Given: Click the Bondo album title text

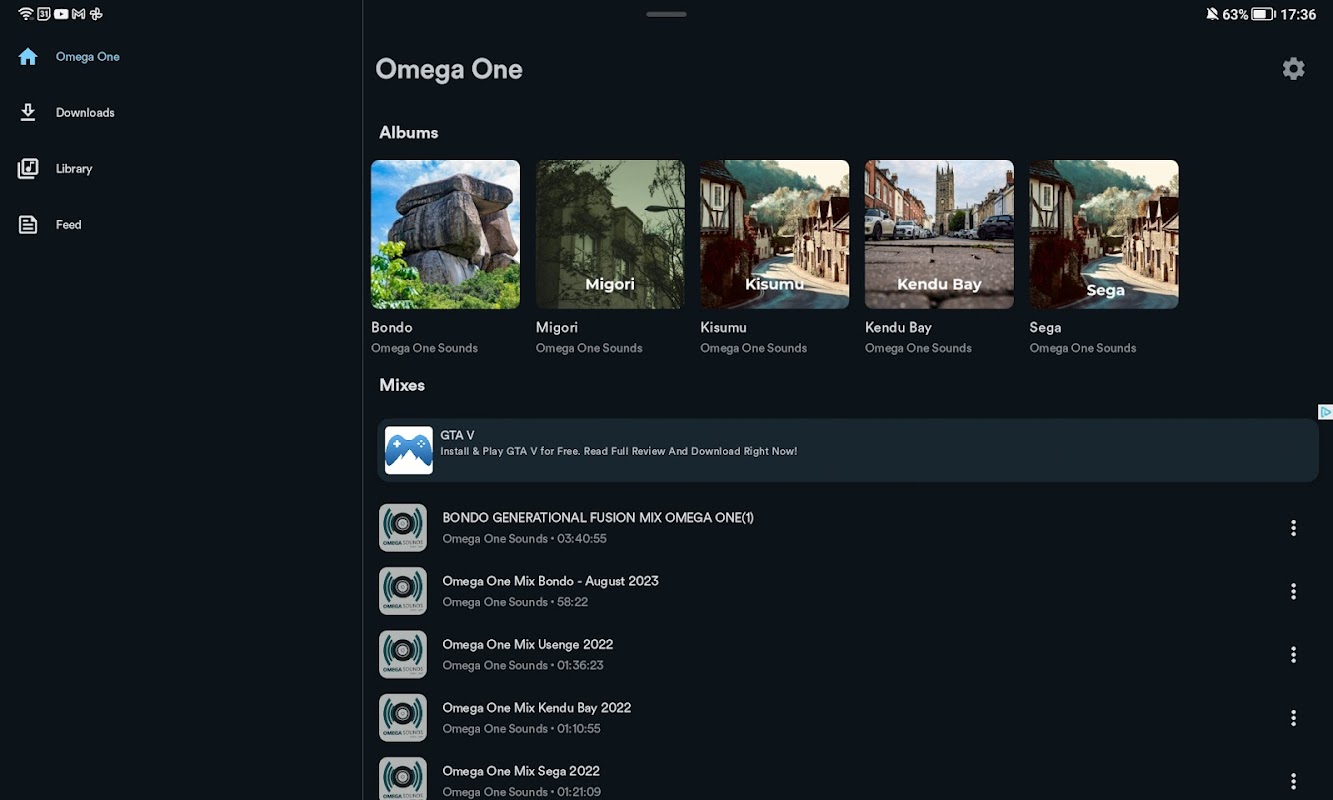Looking at the screenshot, I should pos(392,327).
